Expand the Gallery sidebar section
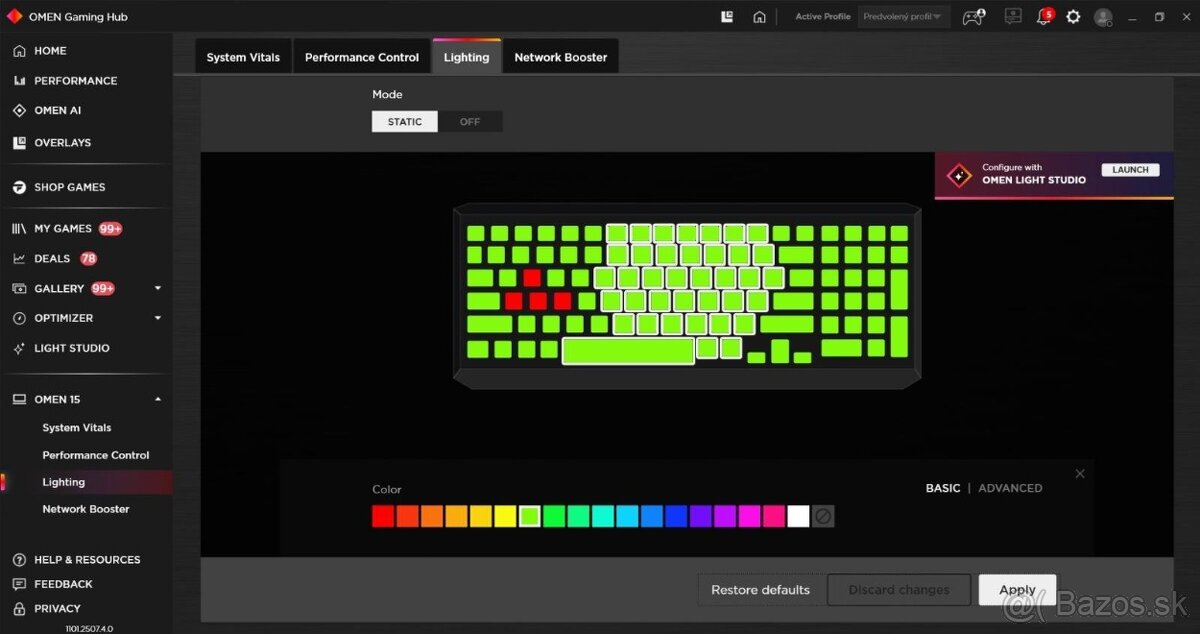1200x634 pixels. pos(158,289)
